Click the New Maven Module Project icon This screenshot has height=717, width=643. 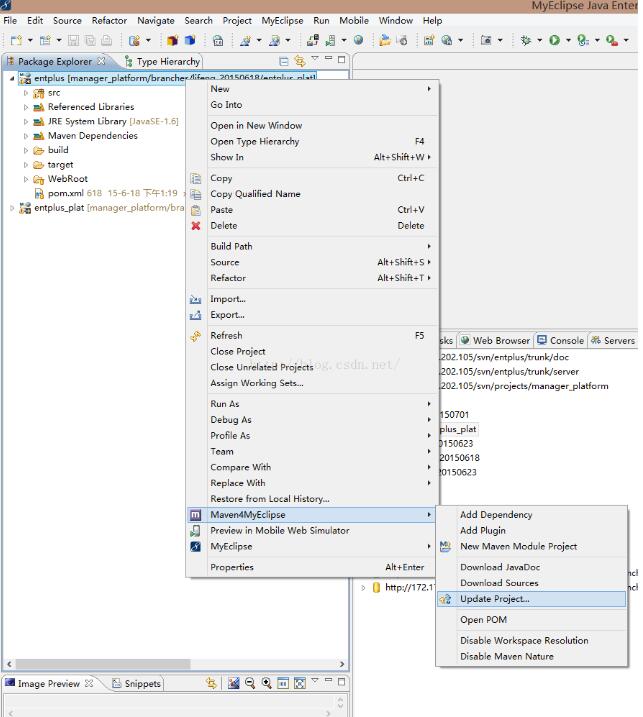445,546
